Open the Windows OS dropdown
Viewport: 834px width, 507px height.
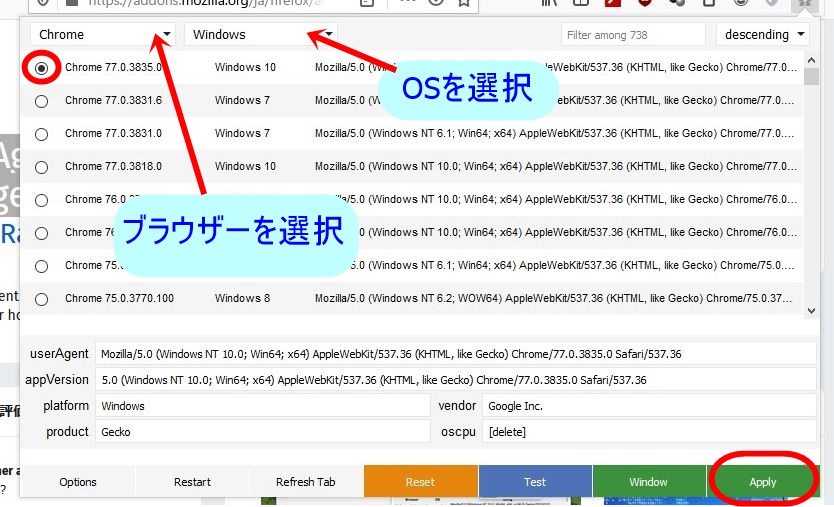[x=261, y=35]
